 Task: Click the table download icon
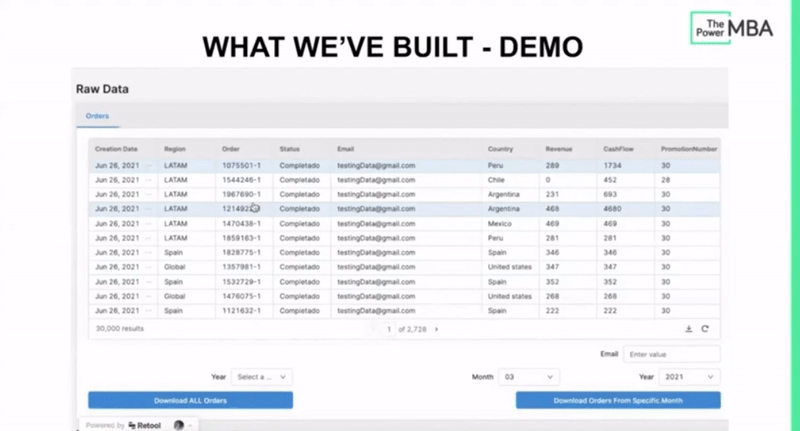pyautogui.click(x=688, y=329)
